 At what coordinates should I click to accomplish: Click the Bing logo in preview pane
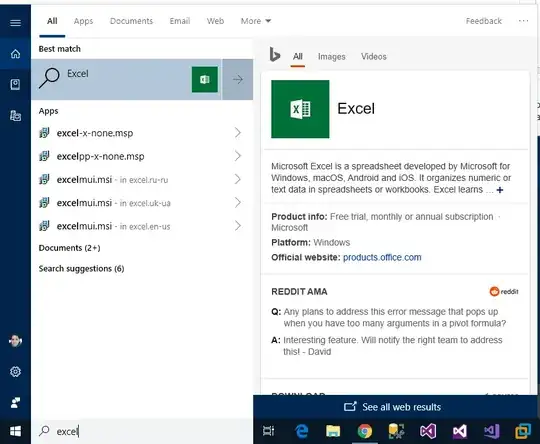click(274, 54)
